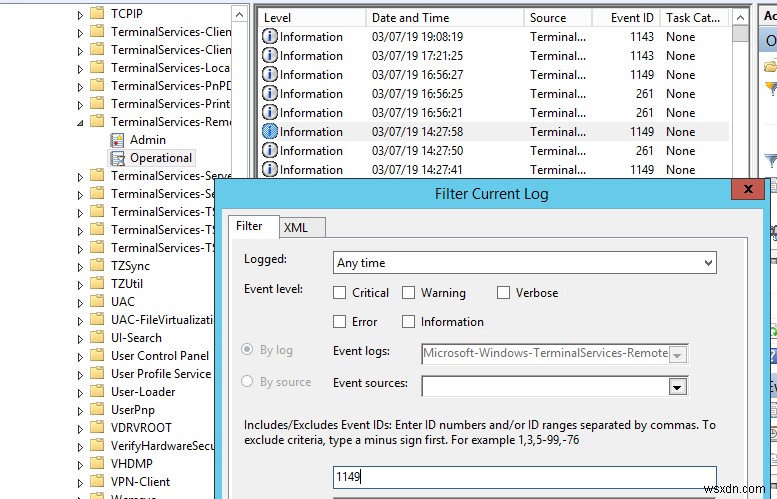The image size is (777, 499).
Task: Open the Event sources dropdown
Action: pyautogui.click(x=677, y=386)
